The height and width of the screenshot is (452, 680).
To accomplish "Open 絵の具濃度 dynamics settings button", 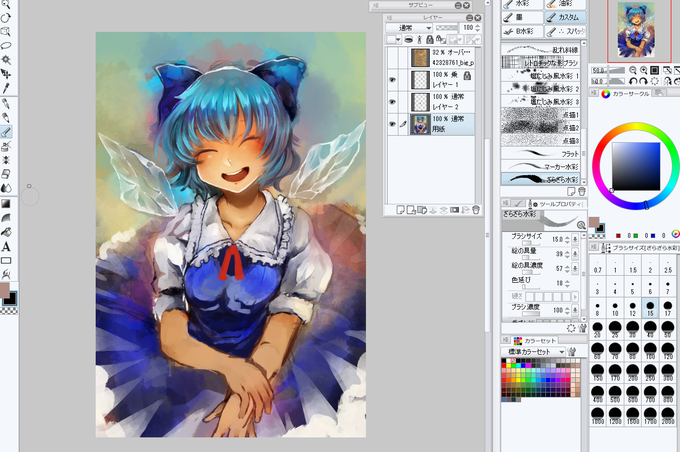I will tap(575, 268).
